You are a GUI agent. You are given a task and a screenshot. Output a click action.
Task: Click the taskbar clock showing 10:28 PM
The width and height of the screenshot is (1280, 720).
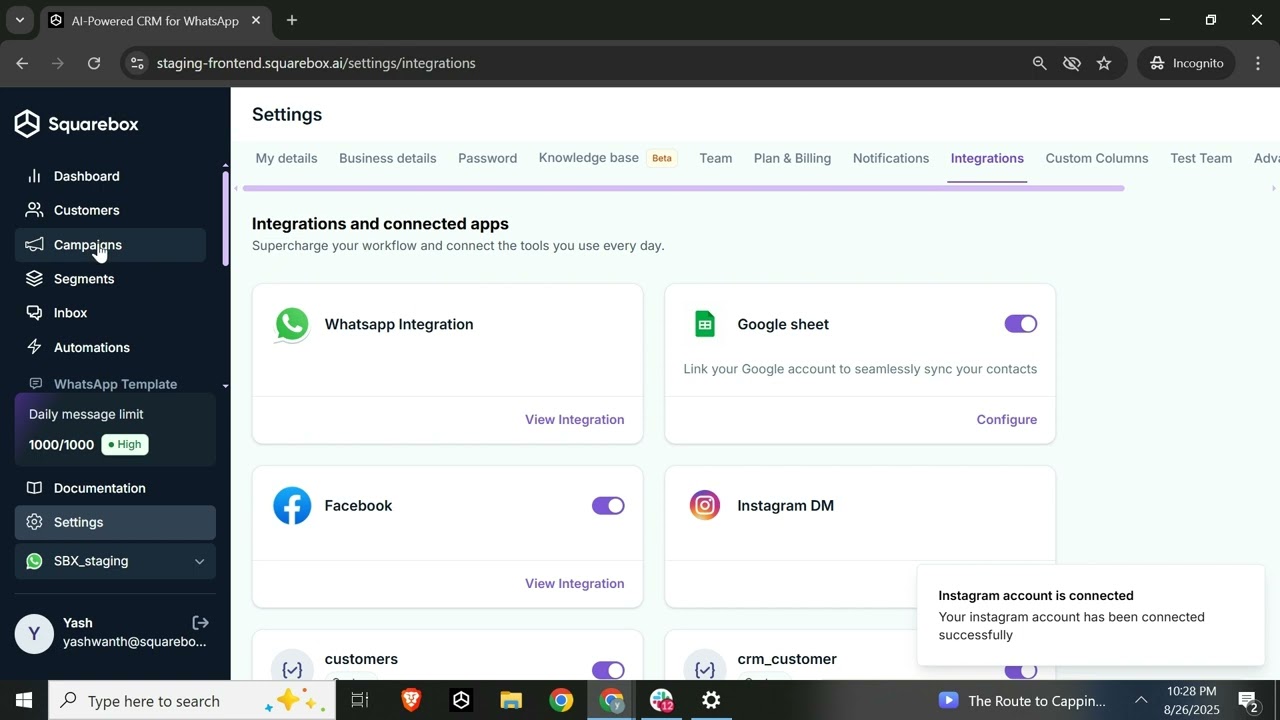1192,701
